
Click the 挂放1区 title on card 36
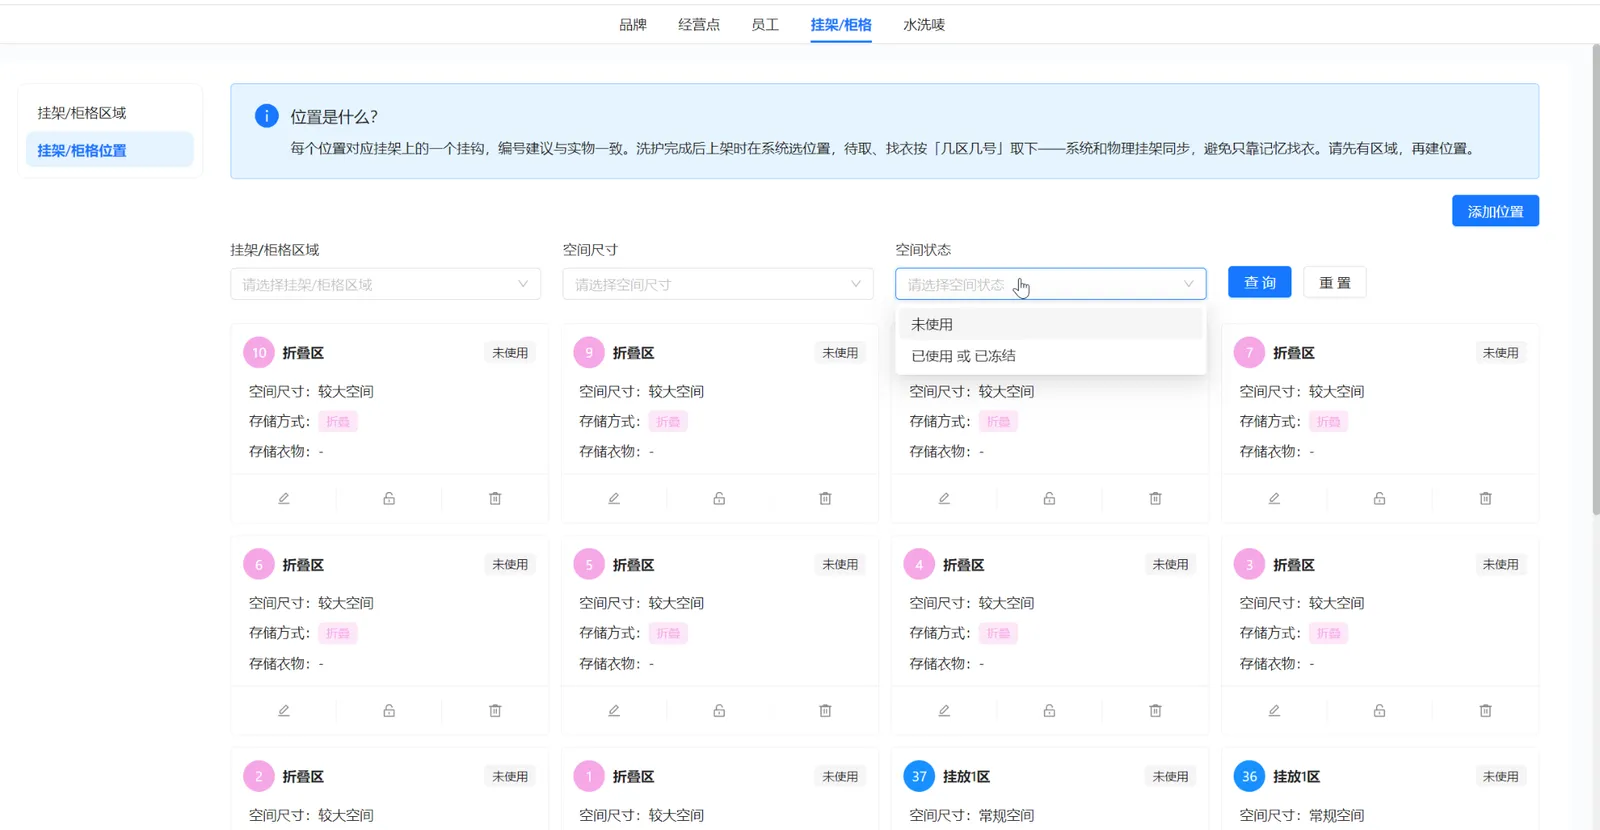(x=1296, y=777)
